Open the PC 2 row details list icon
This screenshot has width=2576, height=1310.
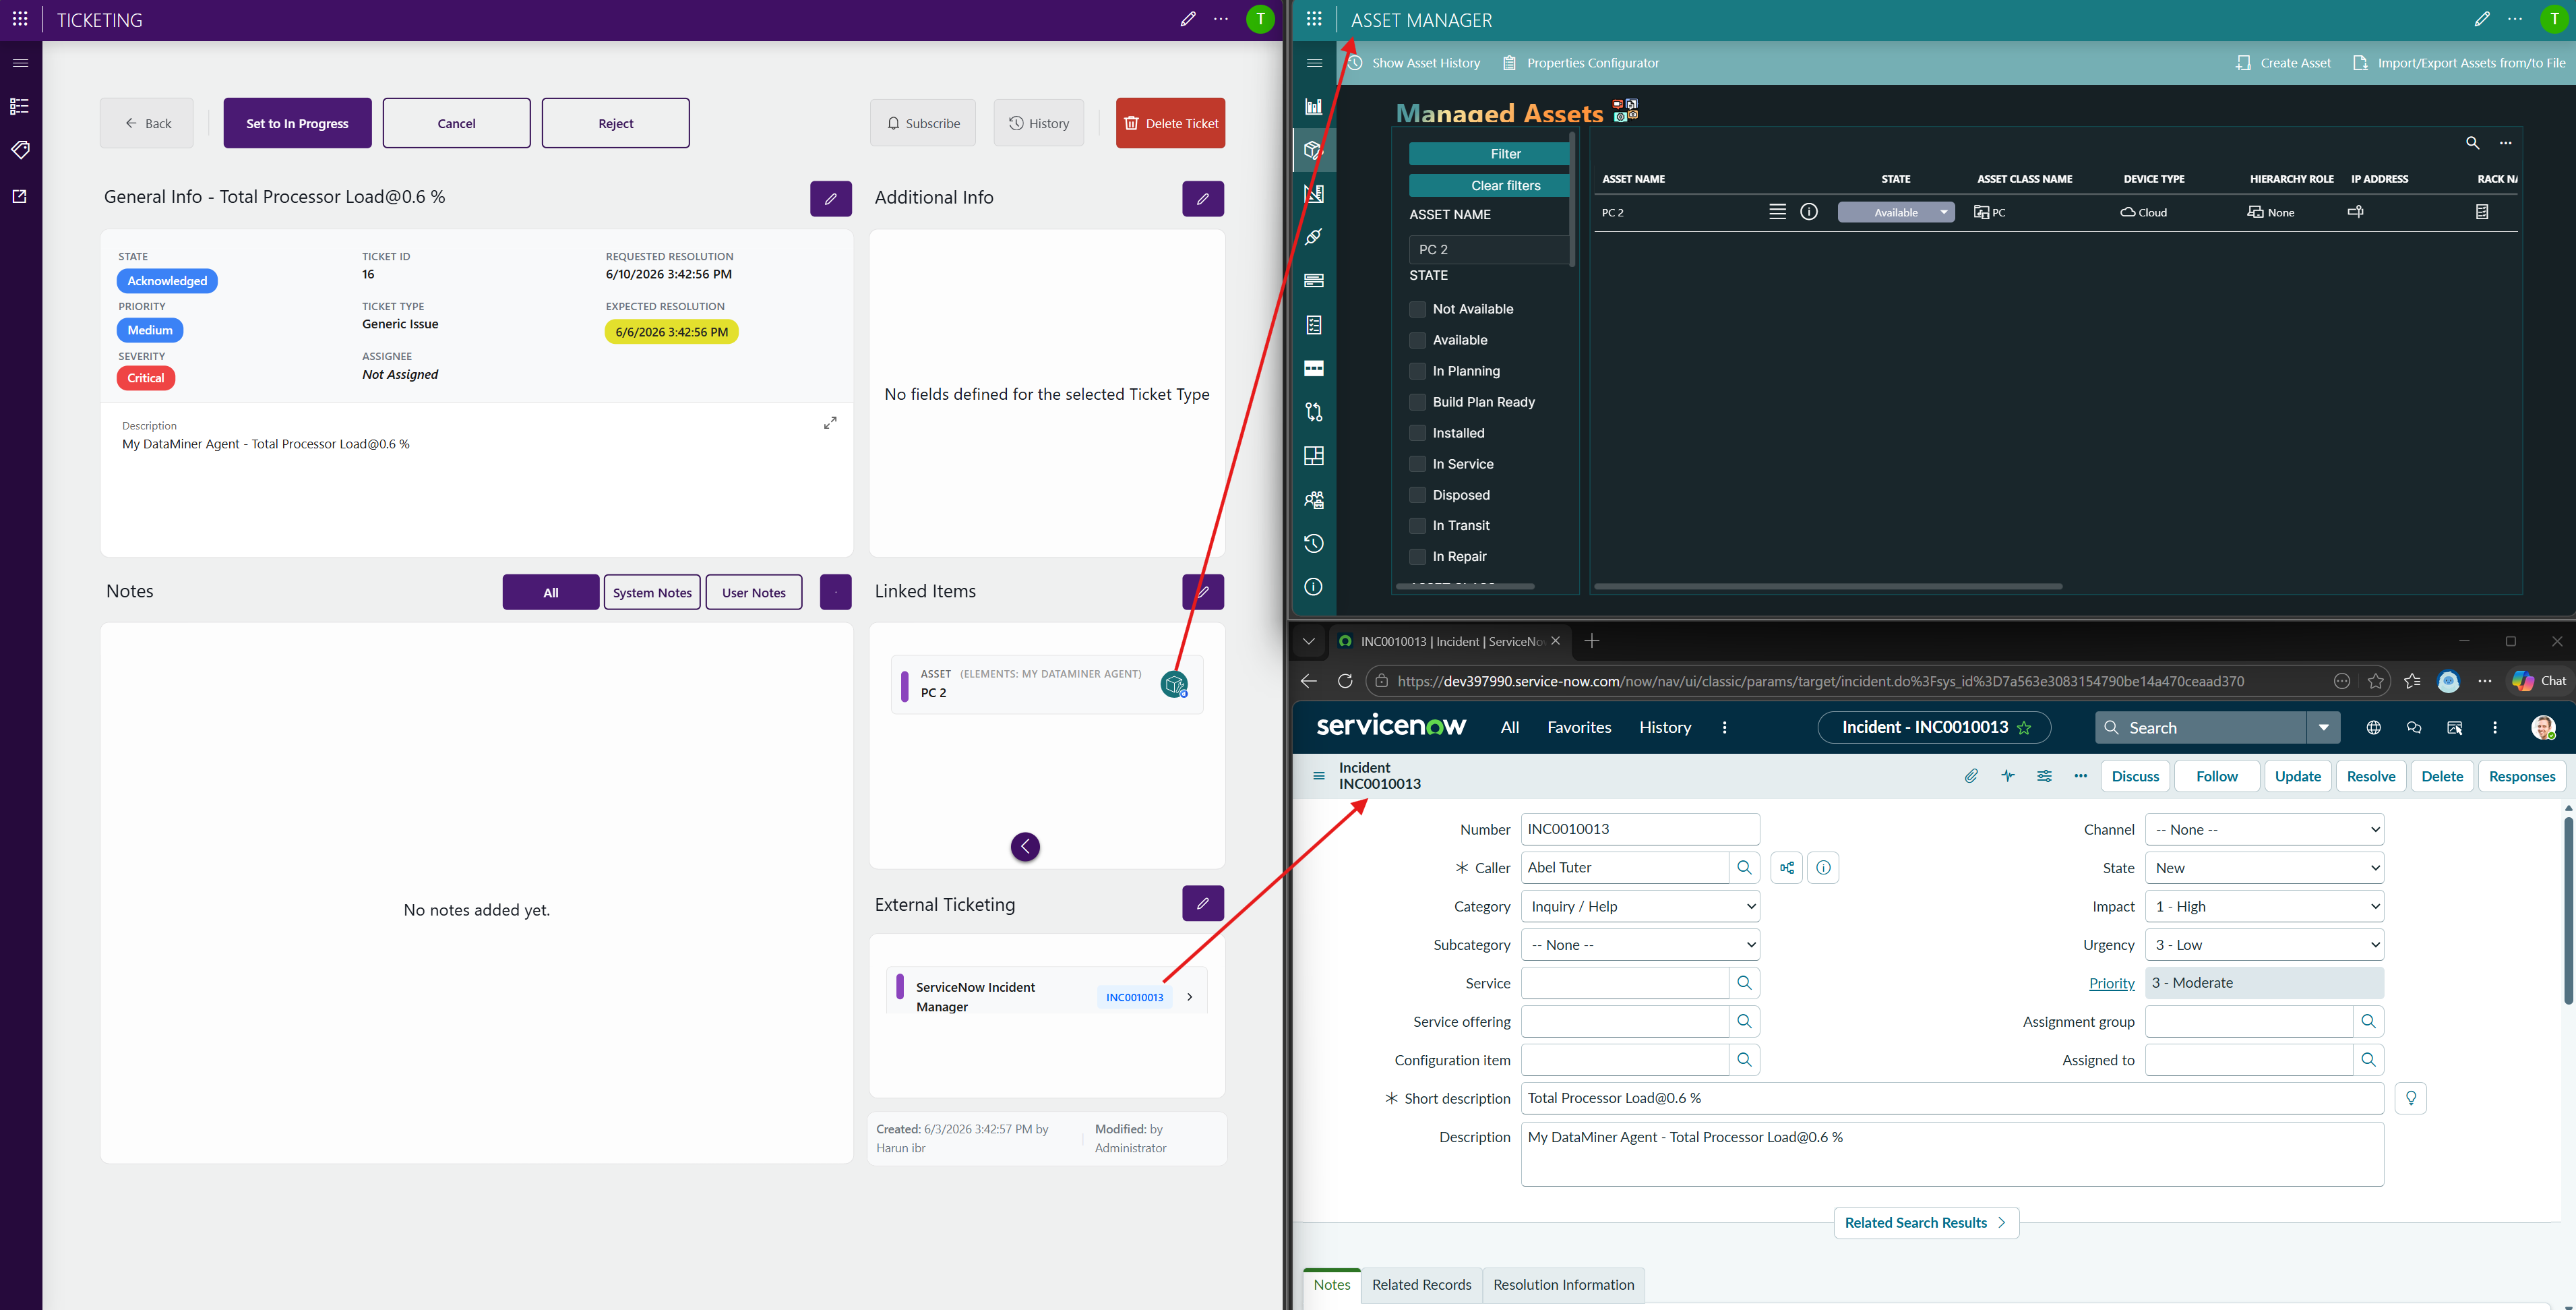(1777, 212)
